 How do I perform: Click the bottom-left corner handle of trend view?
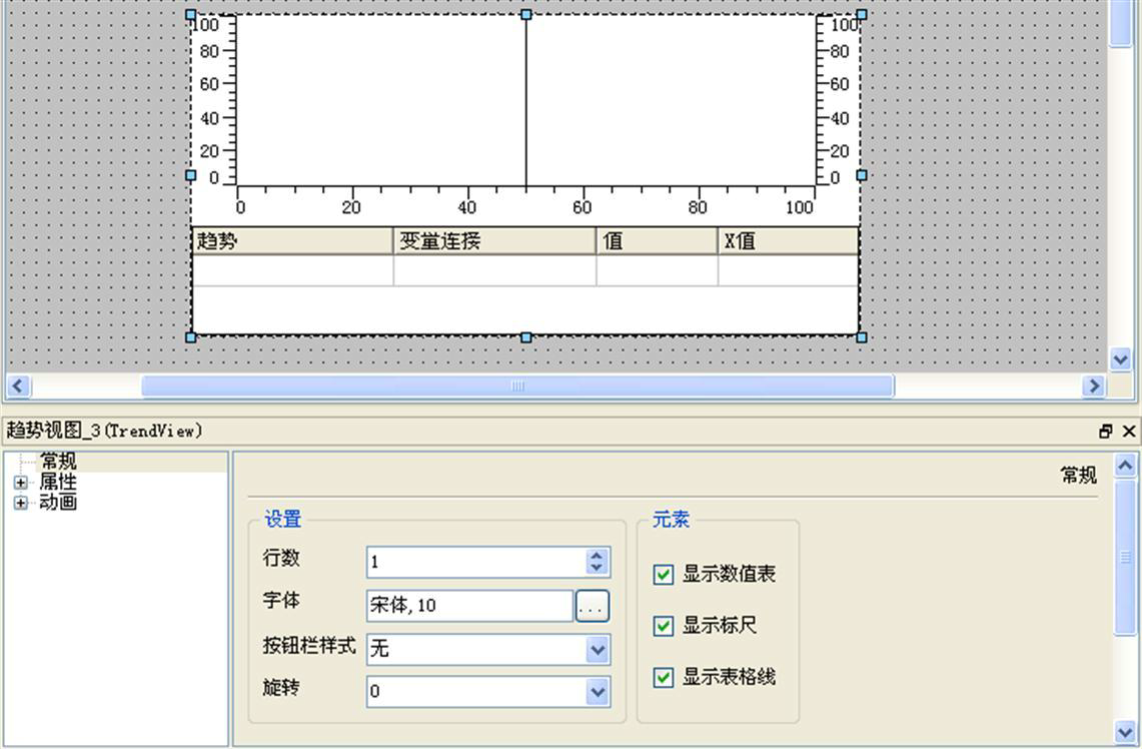point(191,337)
